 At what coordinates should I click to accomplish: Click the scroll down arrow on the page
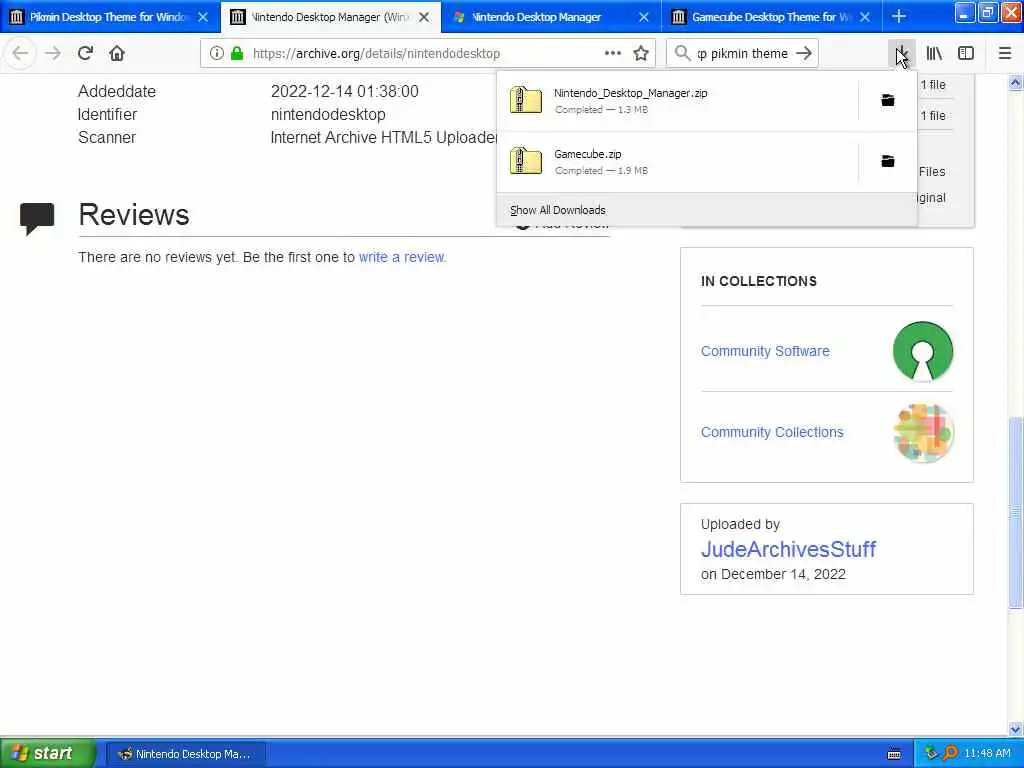[1016, 729]
